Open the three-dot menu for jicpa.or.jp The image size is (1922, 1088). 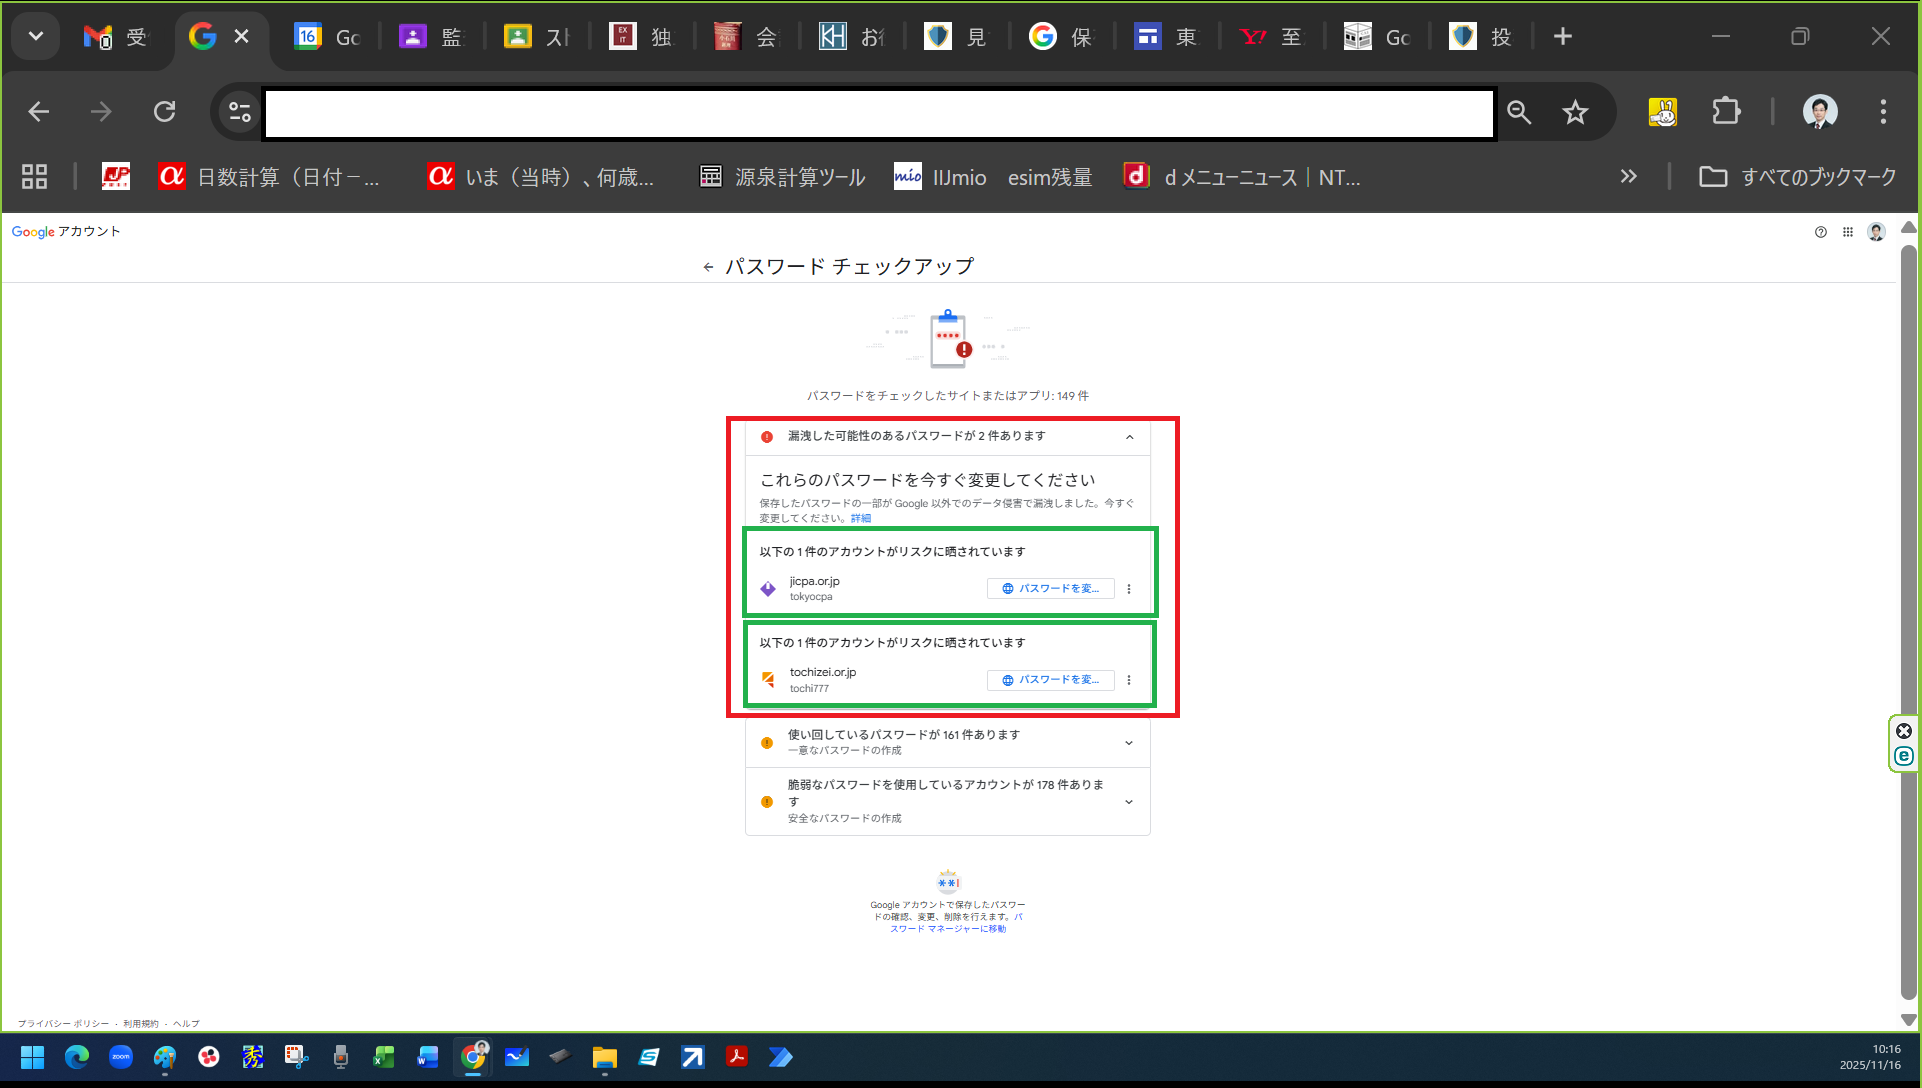(x=1129, y=589)
